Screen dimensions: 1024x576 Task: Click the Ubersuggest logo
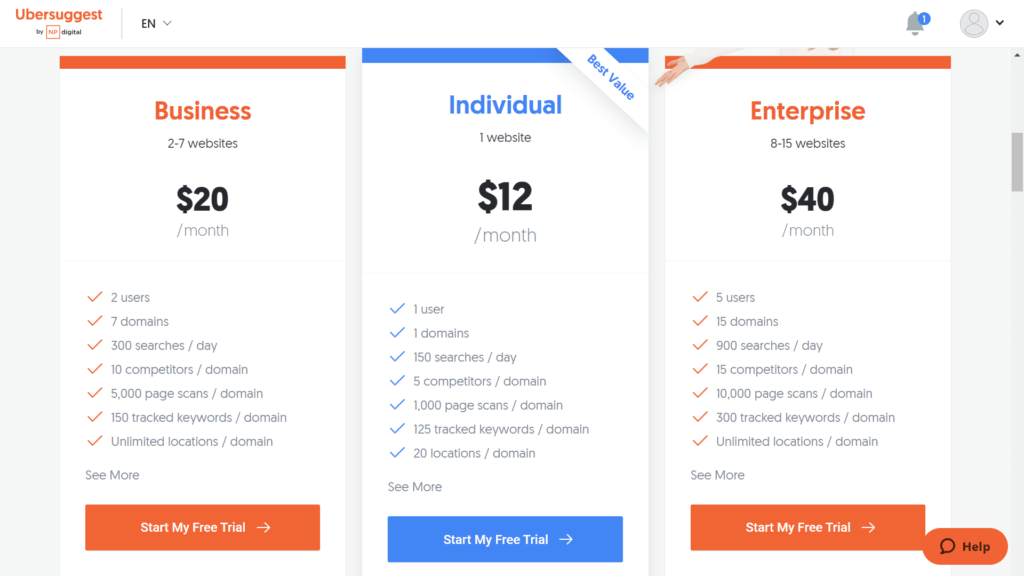click(x=59, y=22)
